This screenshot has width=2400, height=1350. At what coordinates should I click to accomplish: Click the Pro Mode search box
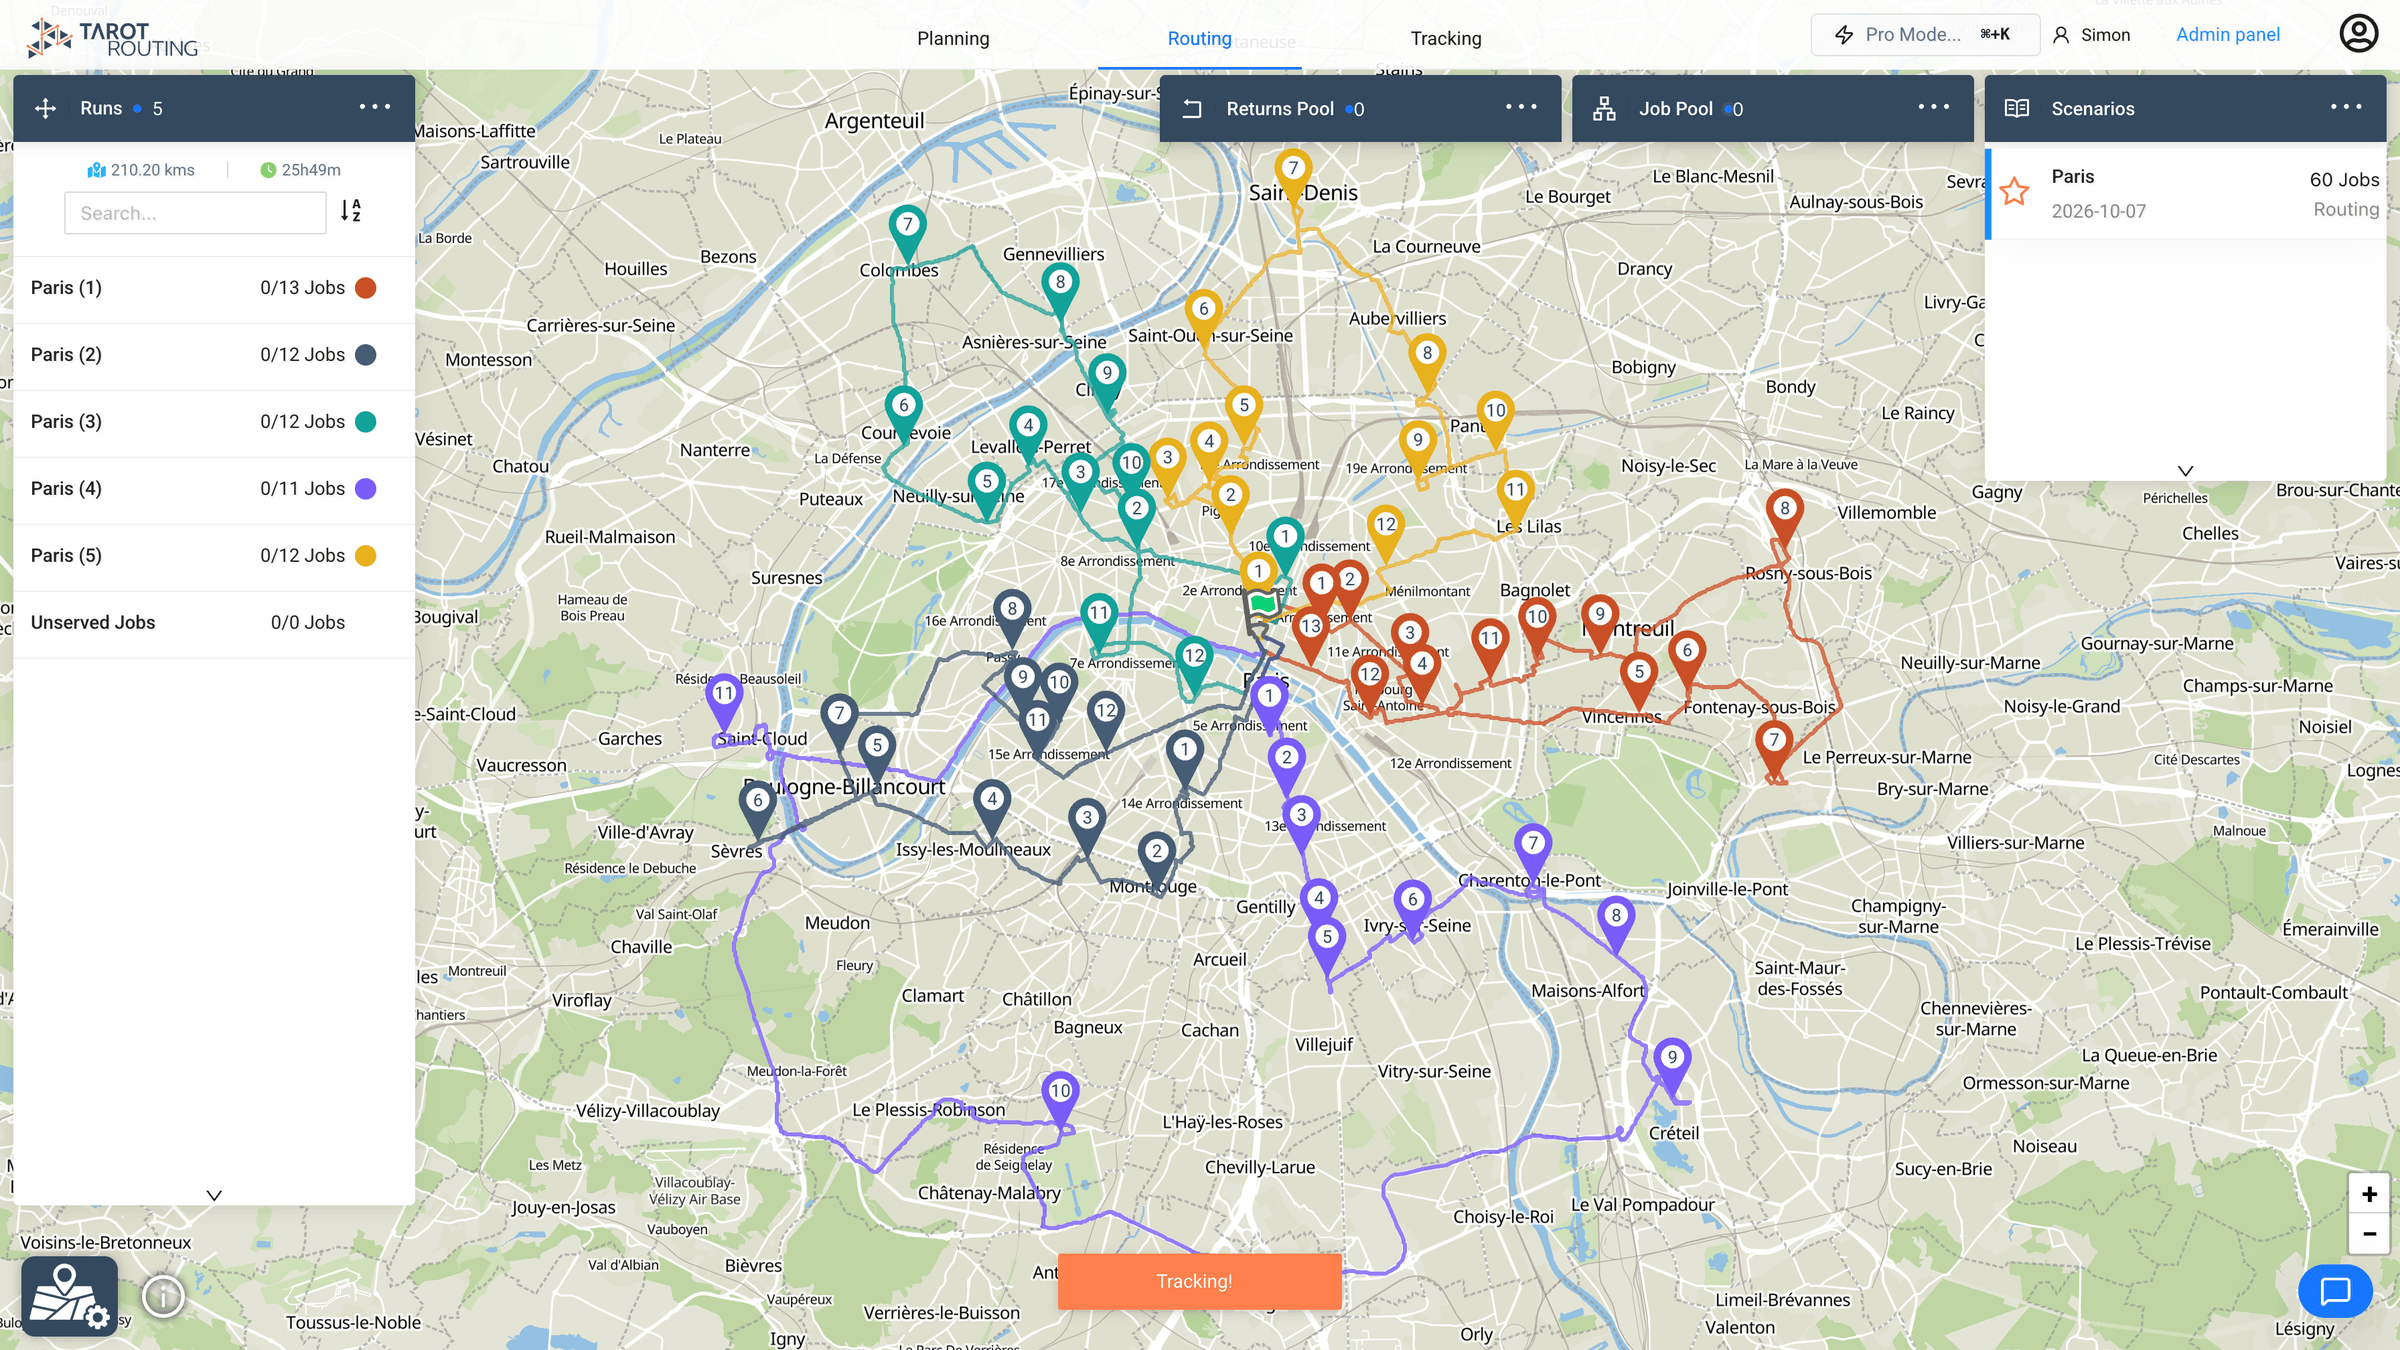click(1924, 35)
